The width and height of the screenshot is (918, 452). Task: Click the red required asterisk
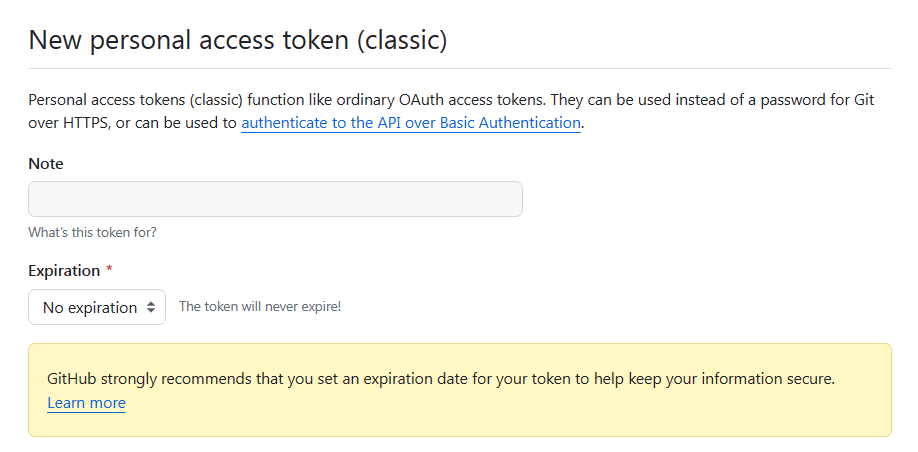point(109,271)
